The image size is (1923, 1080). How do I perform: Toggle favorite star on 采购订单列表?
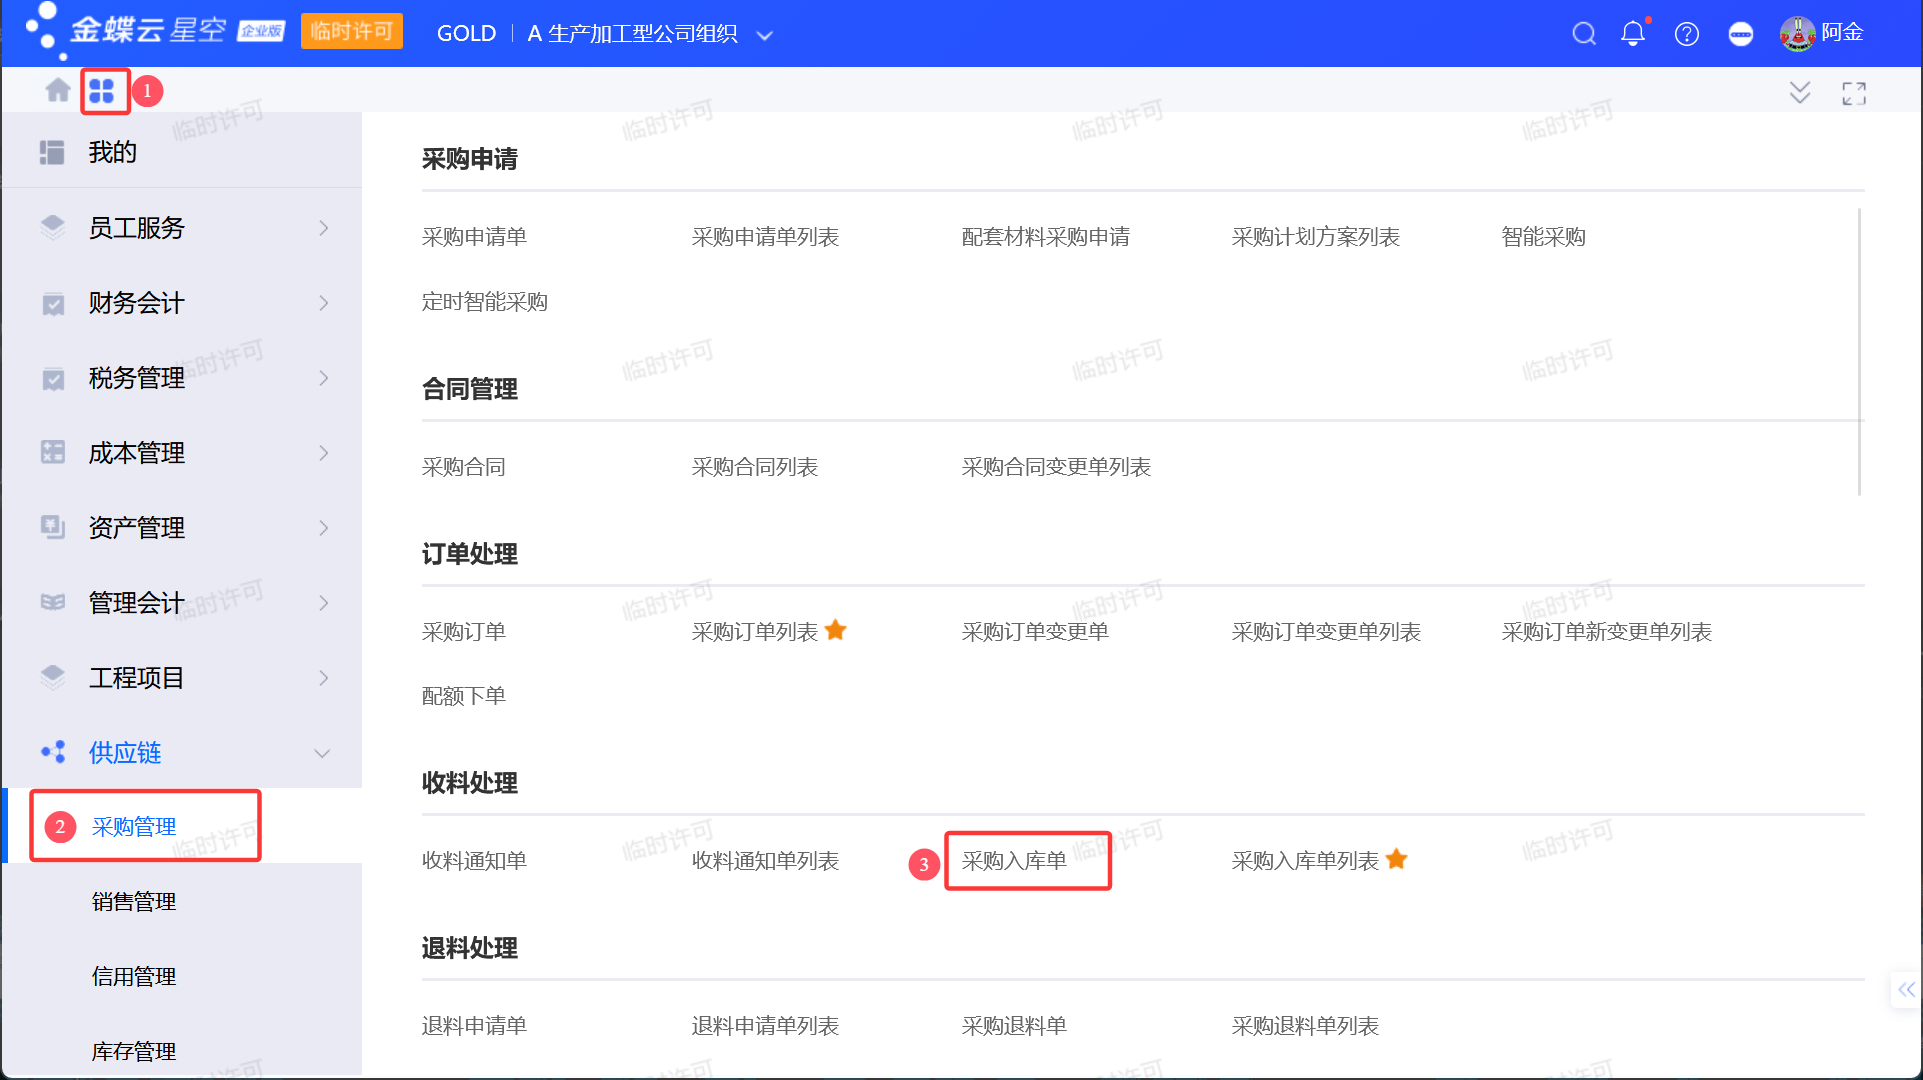point(836,630)
